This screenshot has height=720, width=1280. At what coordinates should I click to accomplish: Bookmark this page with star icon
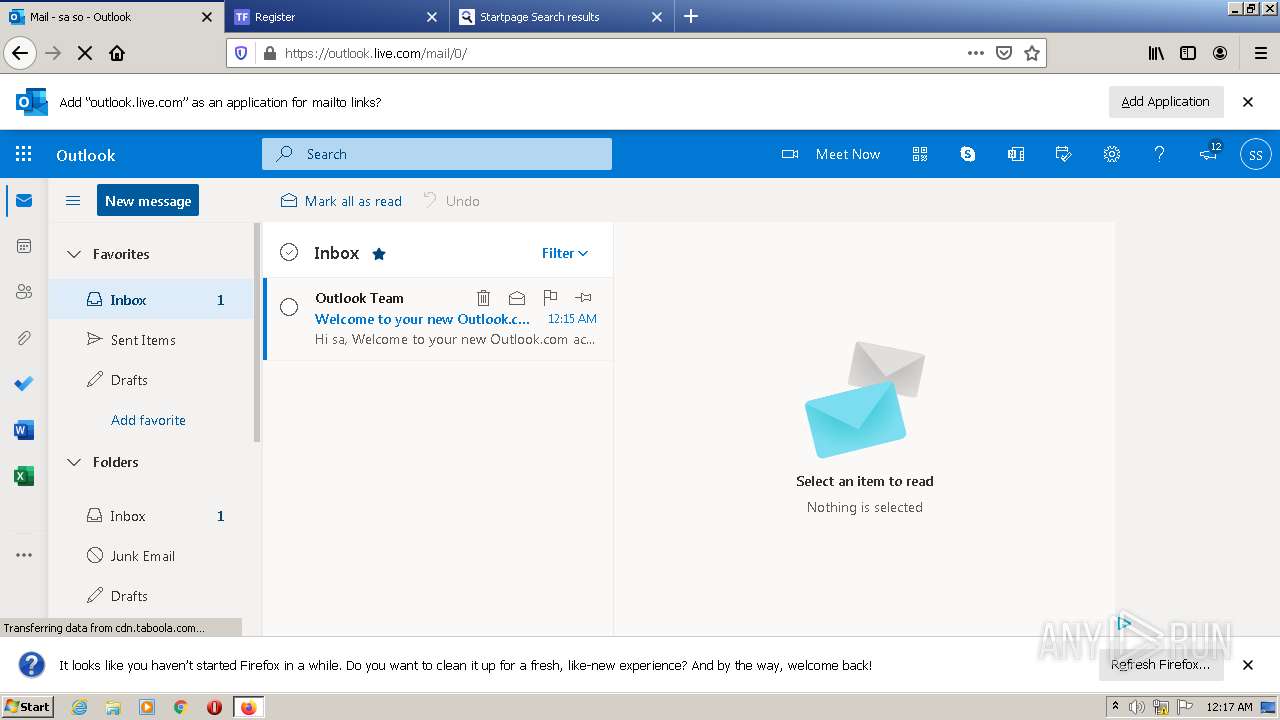(x=1032, y=53)
